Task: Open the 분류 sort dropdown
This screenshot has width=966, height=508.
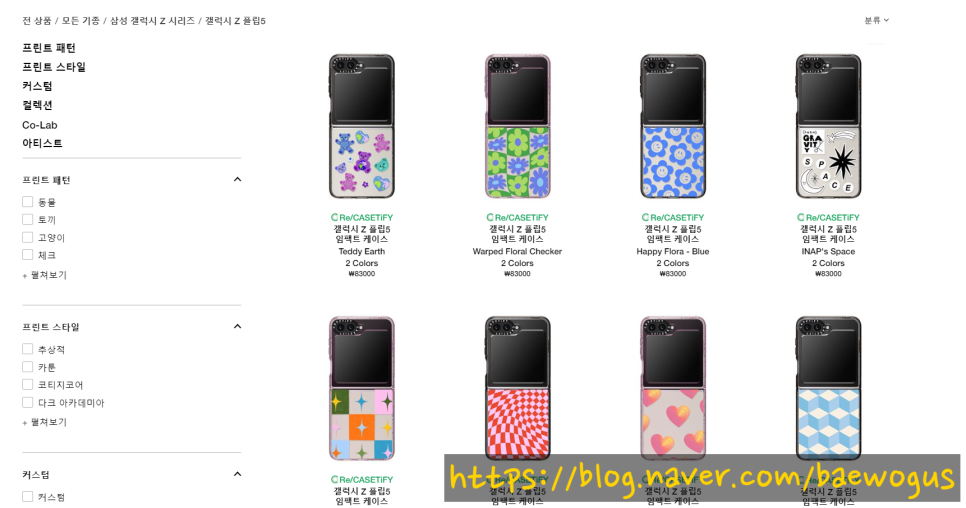Action: click(876, 20)
